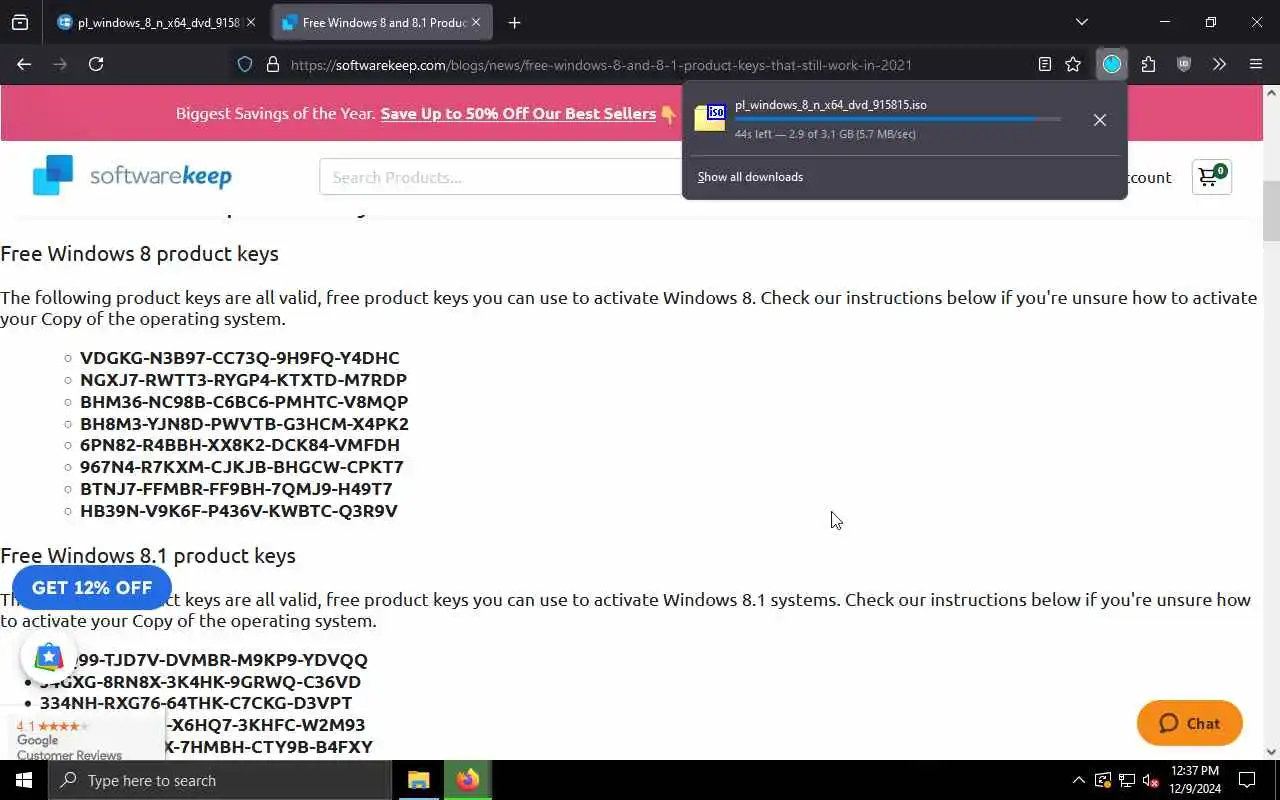Open the notification center icon
The image size is (1280, 800).
click(x=1247, y=780)
